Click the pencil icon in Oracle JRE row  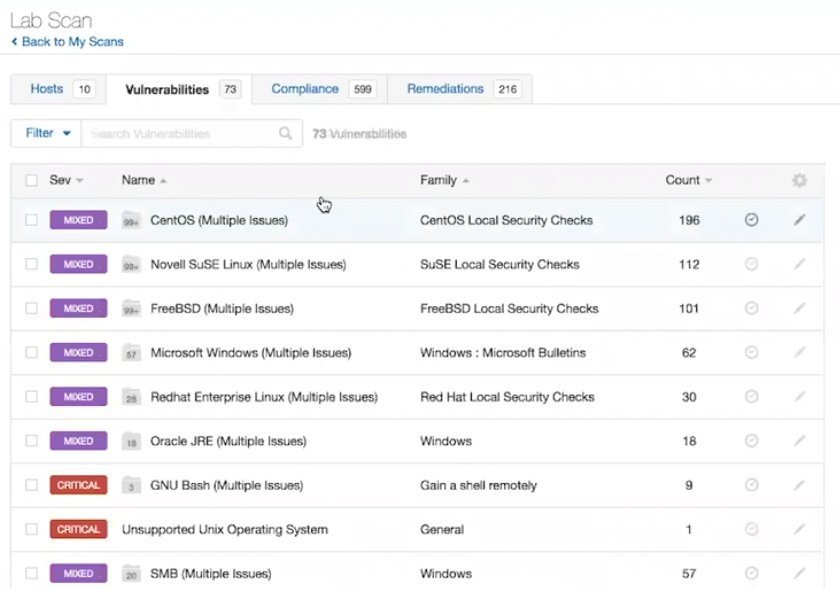799,441
